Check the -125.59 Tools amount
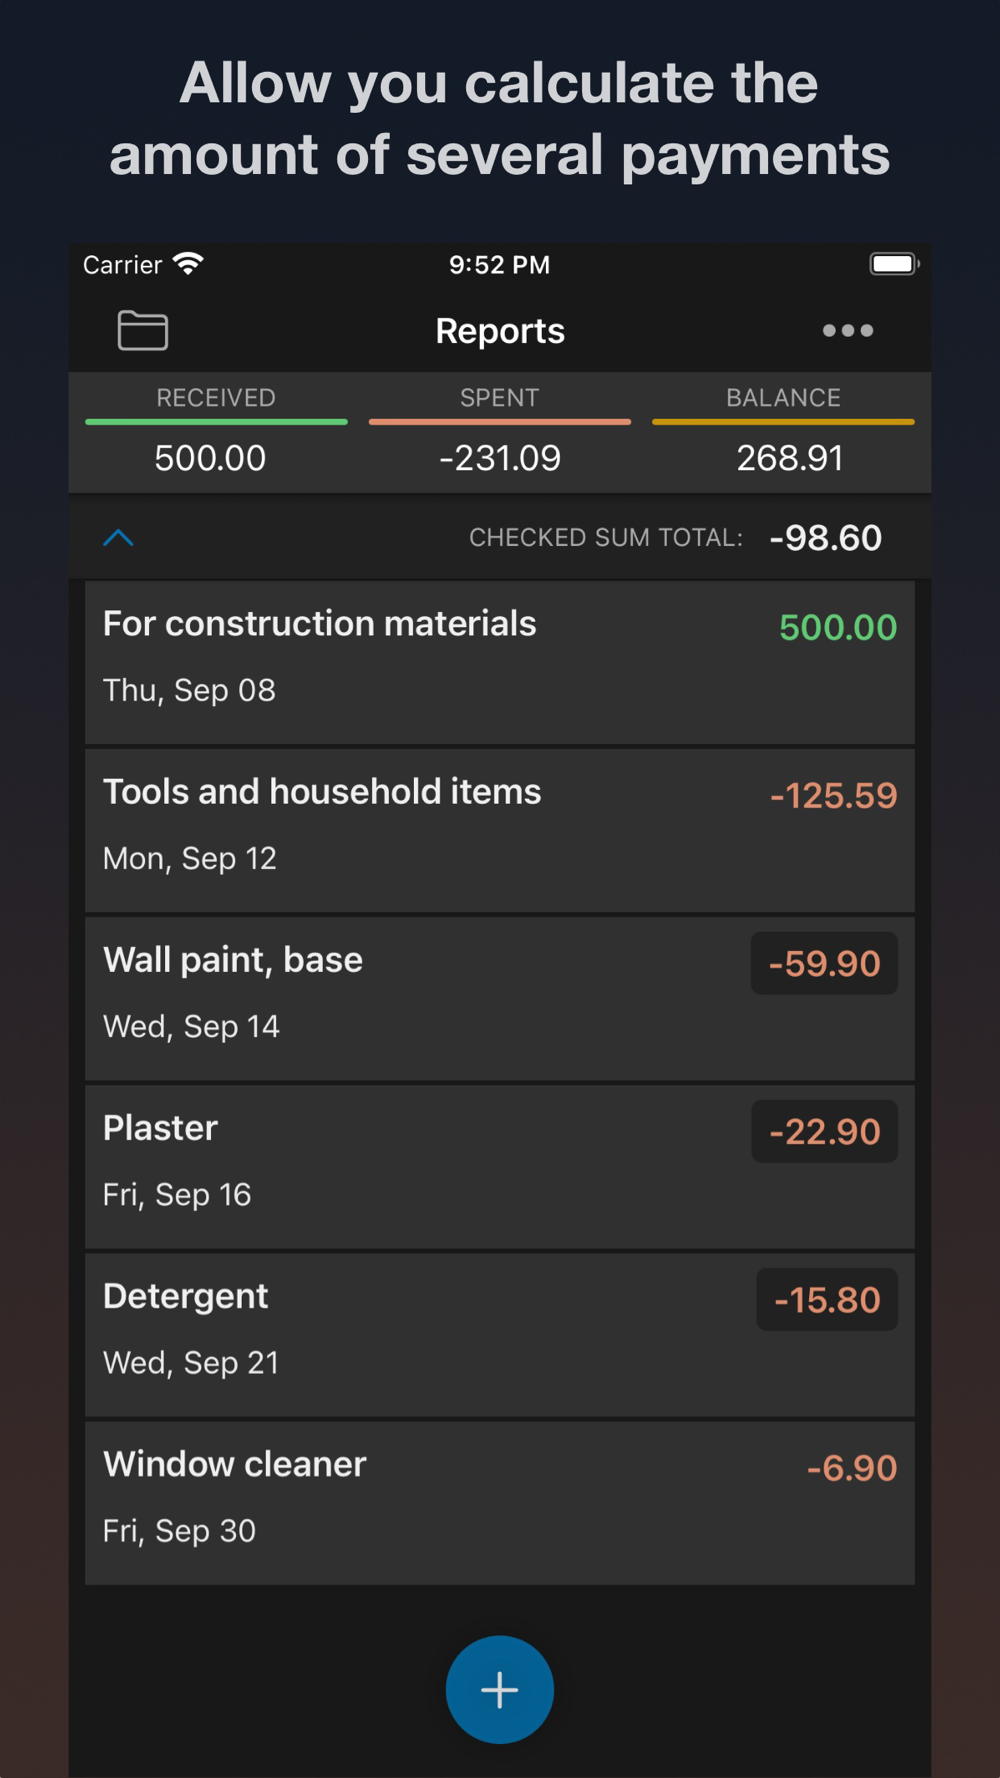 (x=833, y=796)
